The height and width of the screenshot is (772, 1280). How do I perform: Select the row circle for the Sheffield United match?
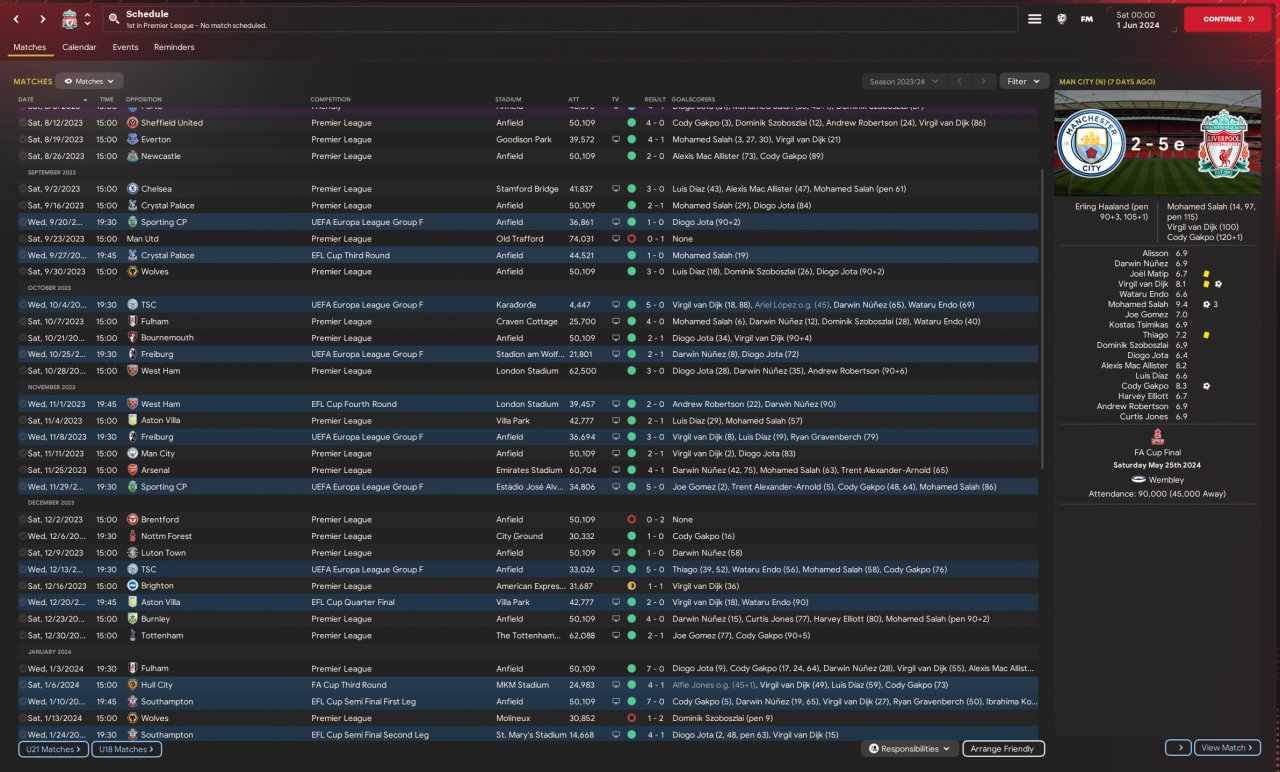click(22, 123)
